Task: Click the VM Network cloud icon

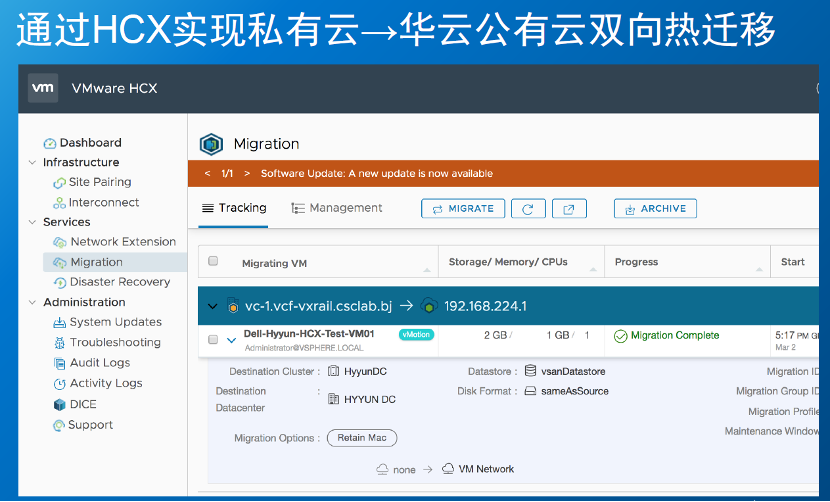Action: point(448,469)
